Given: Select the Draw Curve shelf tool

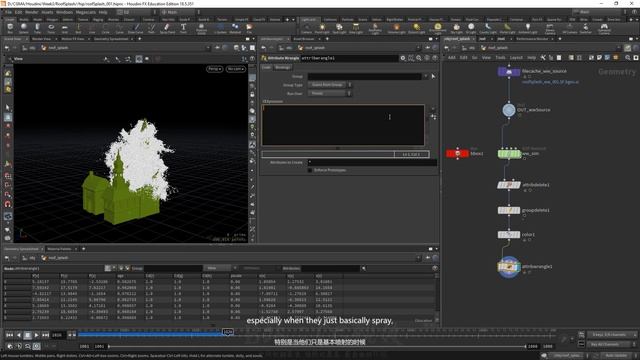Looking at the screenshot, I should pyautogui.click(x=136, y=28).
